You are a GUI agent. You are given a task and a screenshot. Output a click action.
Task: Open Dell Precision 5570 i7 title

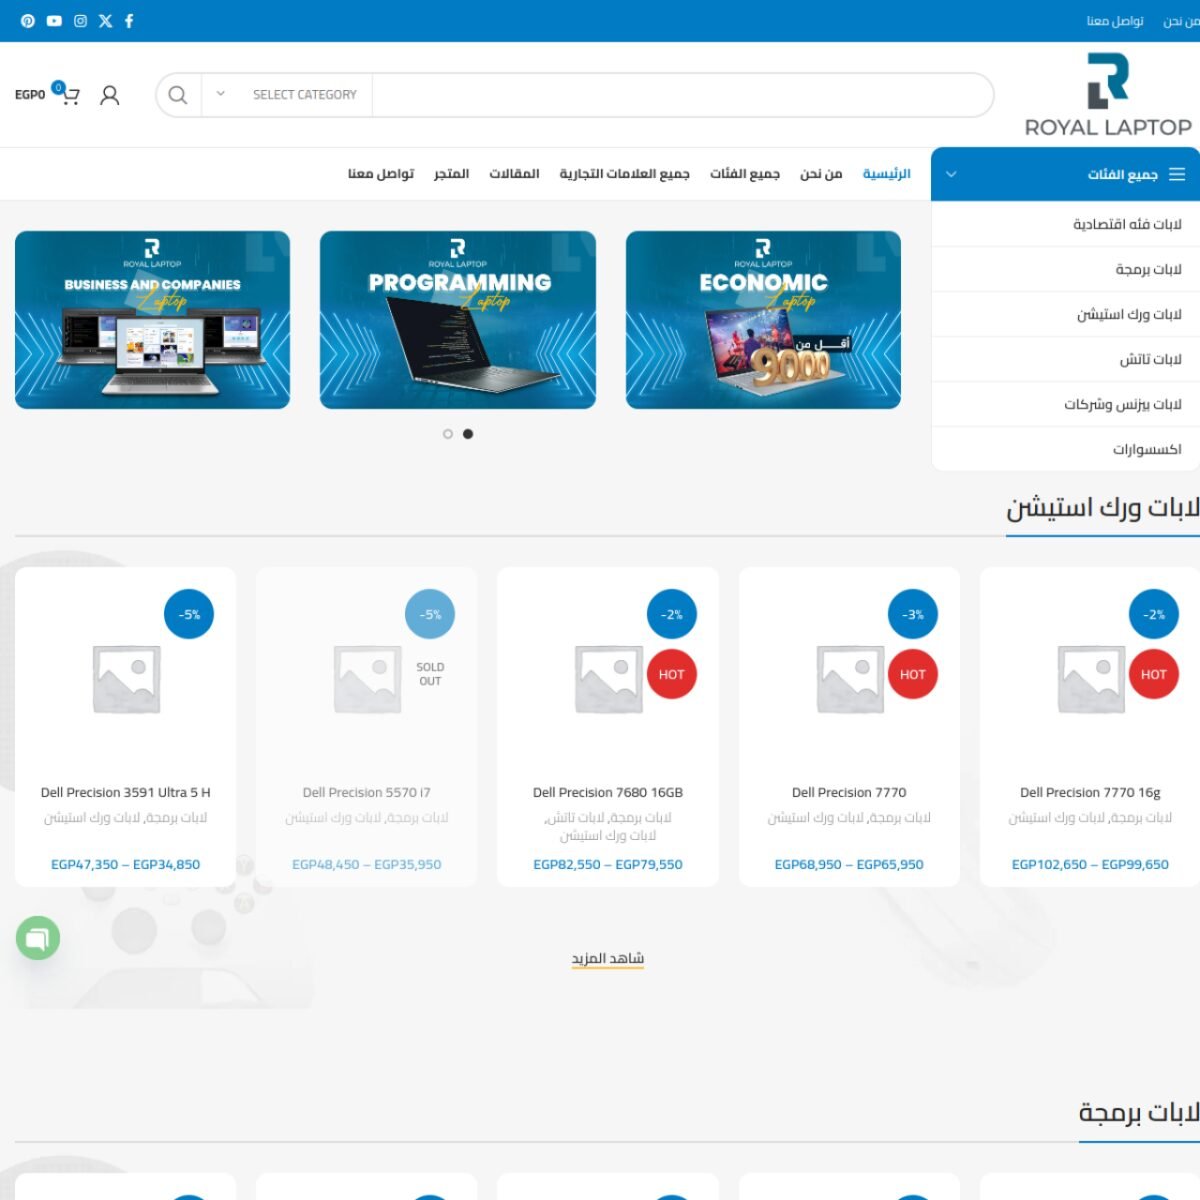click(367, 792)
